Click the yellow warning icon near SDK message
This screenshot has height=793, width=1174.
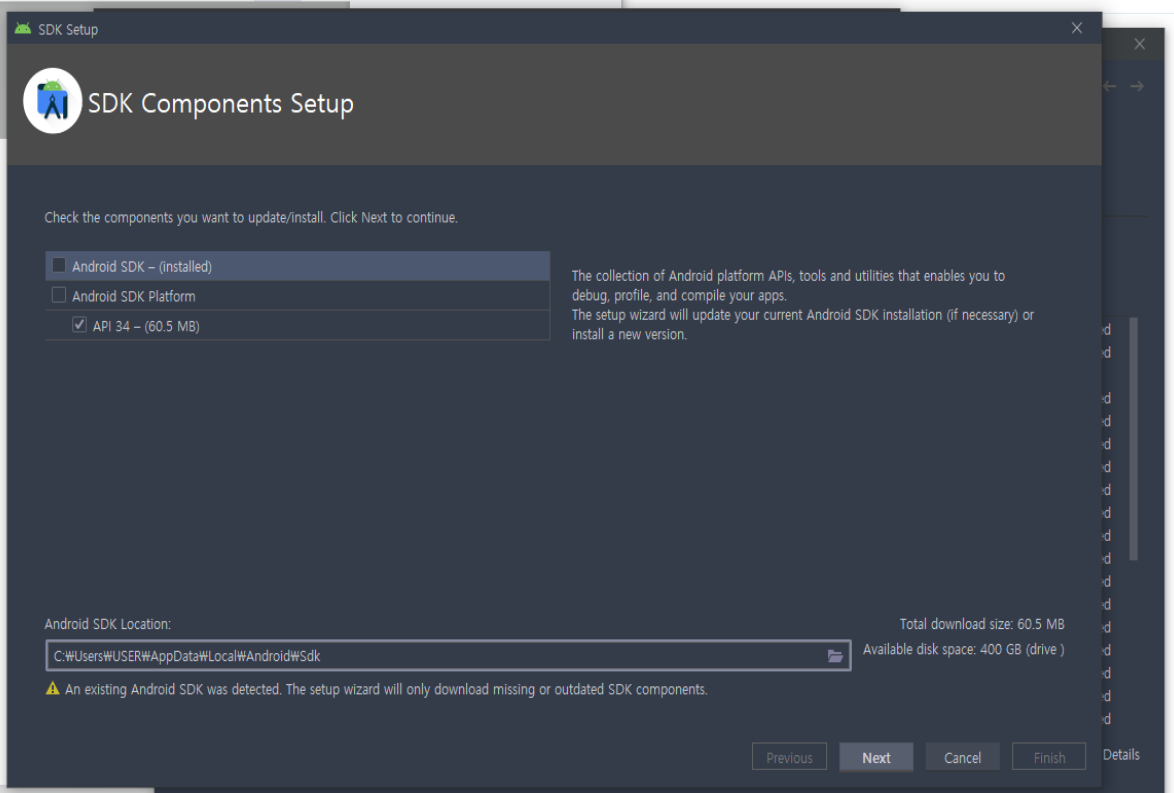pyautogui.click(x=52, y=688)
